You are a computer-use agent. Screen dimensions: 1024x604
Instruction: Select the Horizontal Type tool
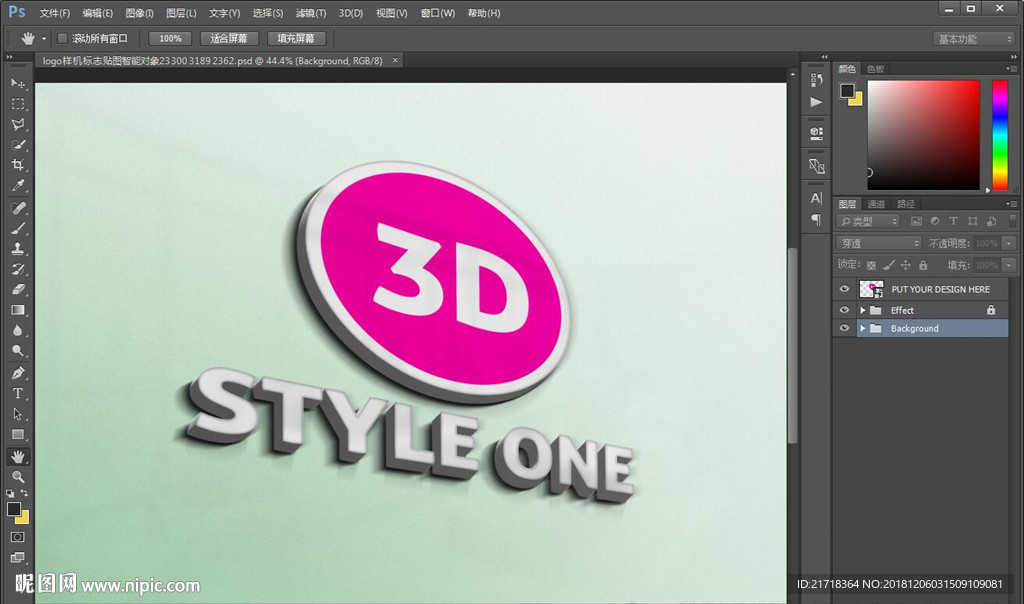(18, 393)
